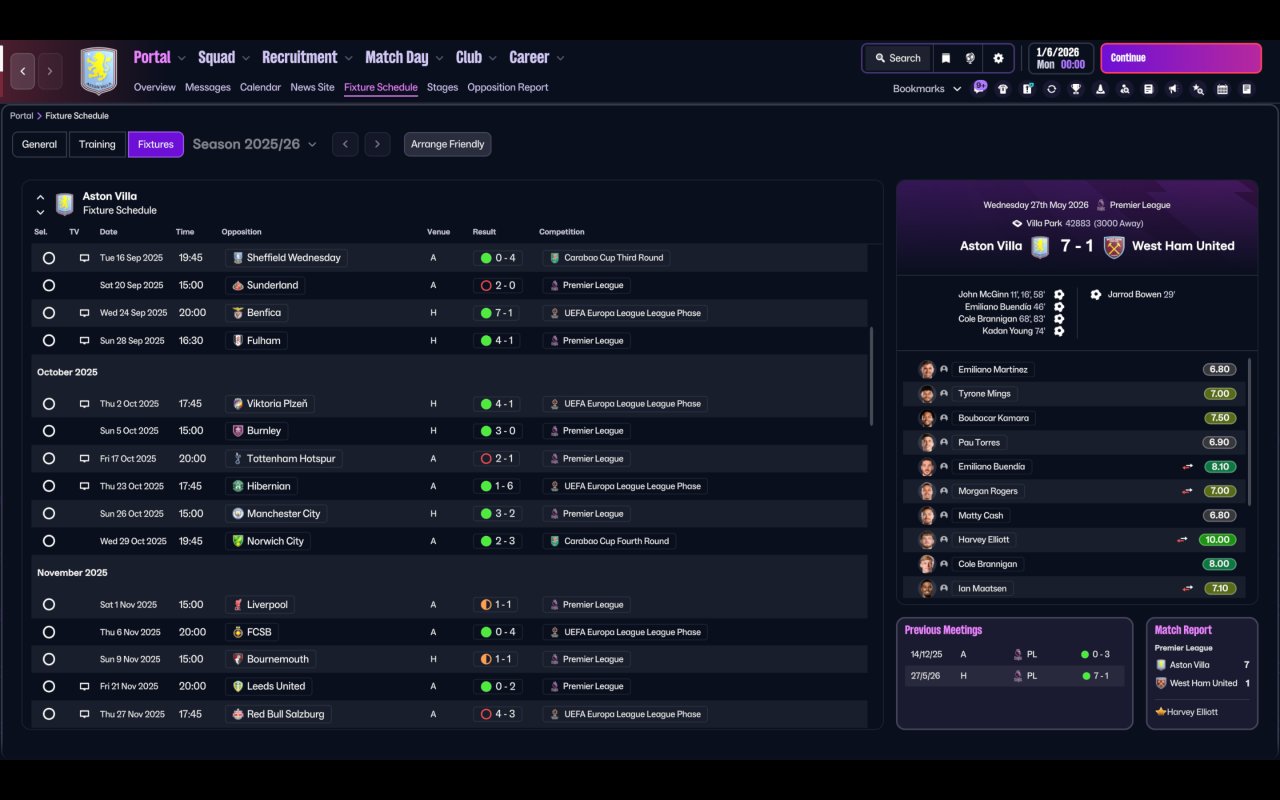Go back with the left arrow nav button
The height and width of the screenshot is (800, 1280).
(23, 71)
